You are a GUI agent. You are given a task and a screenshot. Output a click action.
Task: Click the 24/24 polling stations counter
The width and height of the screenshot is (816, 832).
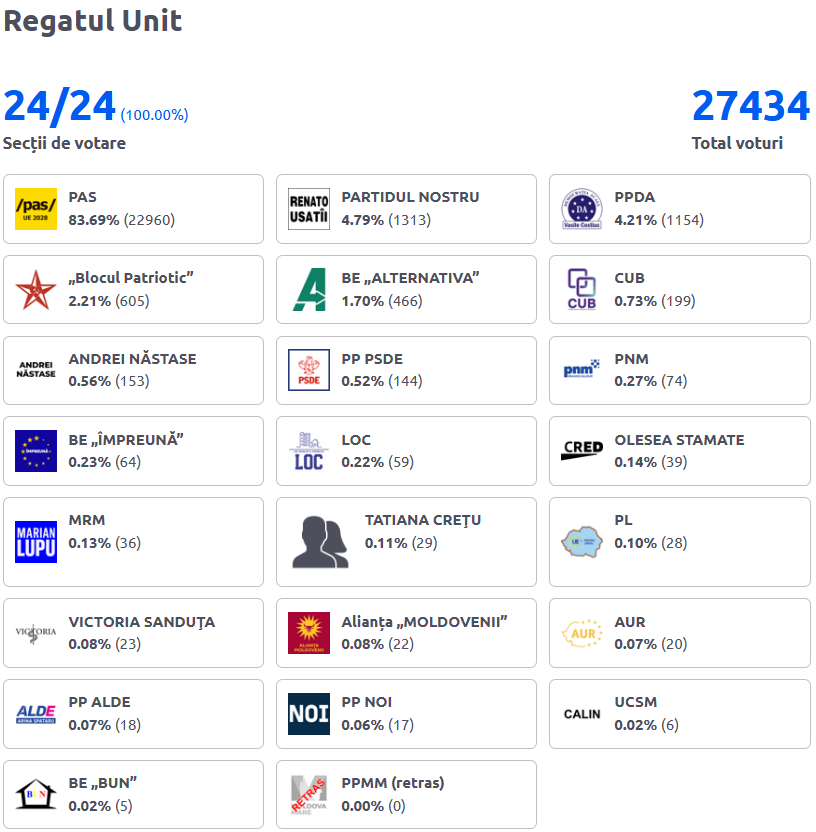tap(59, 106)
